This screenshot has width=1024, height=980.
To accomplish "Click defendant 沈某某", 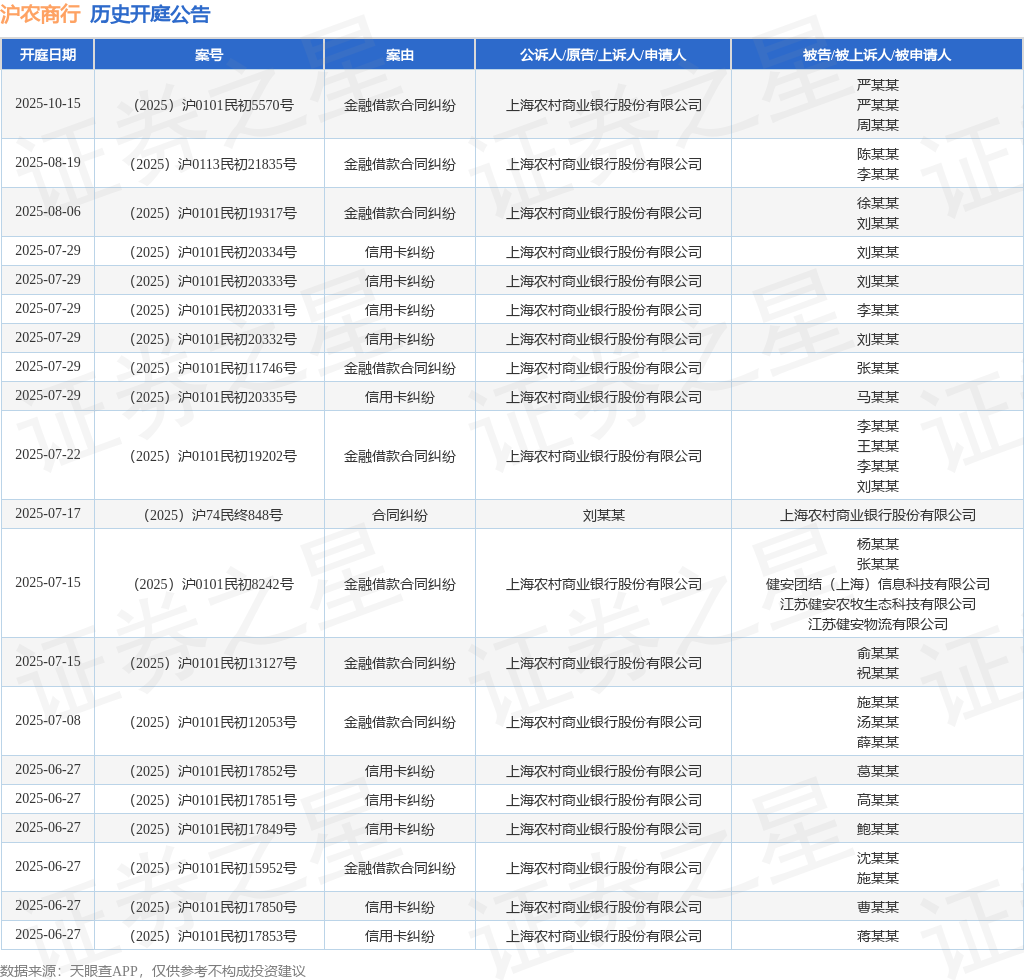I will (x=878, y=858).
